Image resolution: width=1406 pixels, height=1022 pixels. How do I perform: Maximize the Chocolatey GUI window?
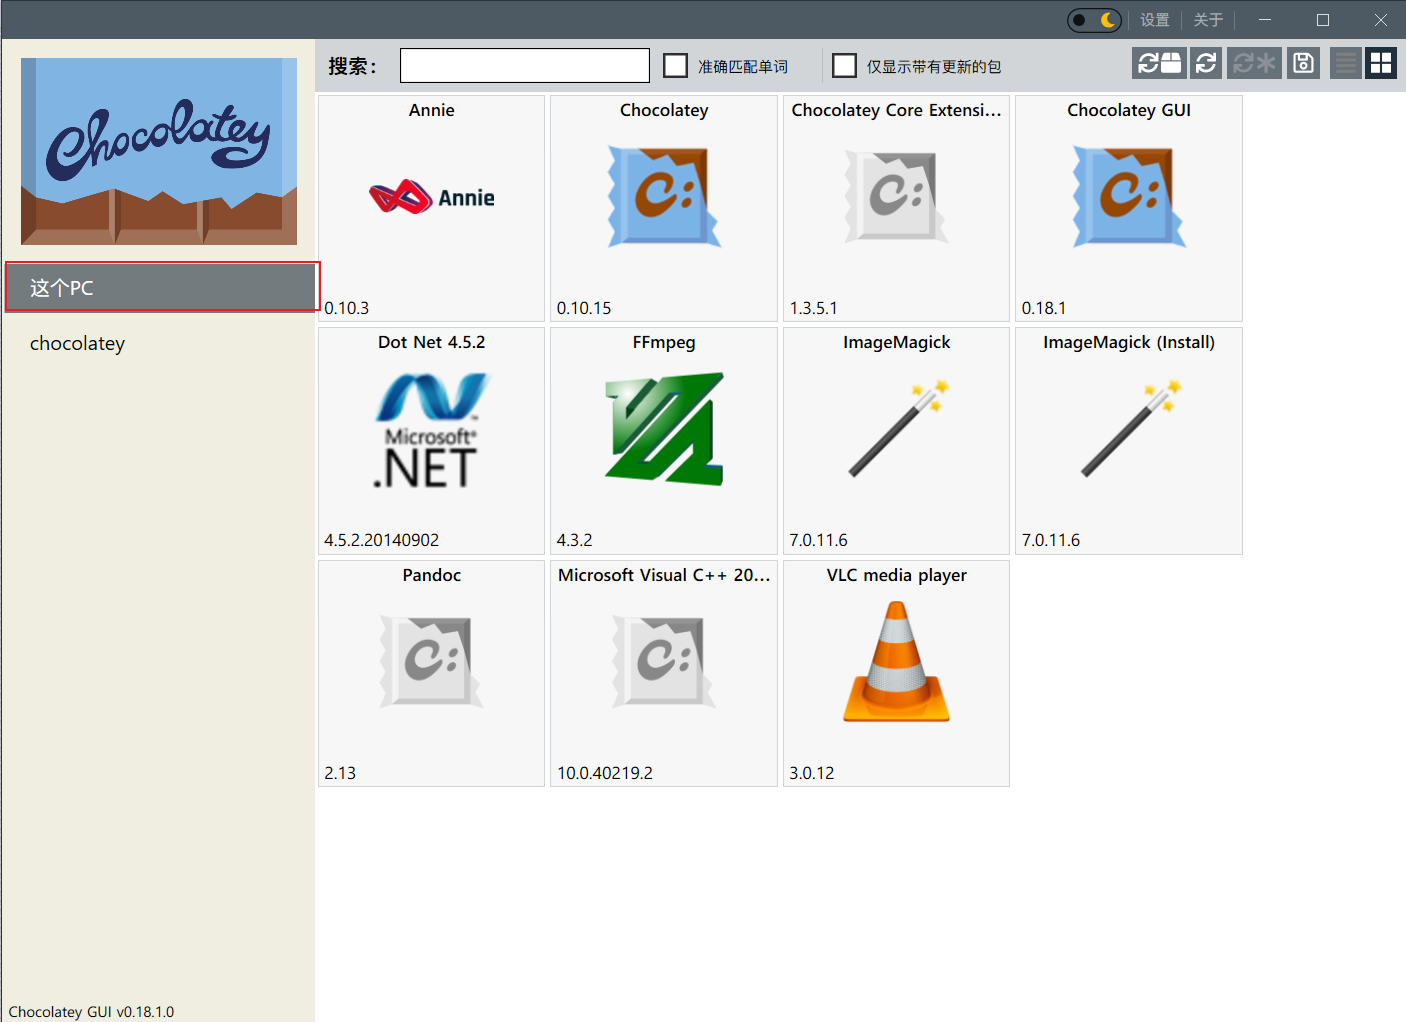1323,20
